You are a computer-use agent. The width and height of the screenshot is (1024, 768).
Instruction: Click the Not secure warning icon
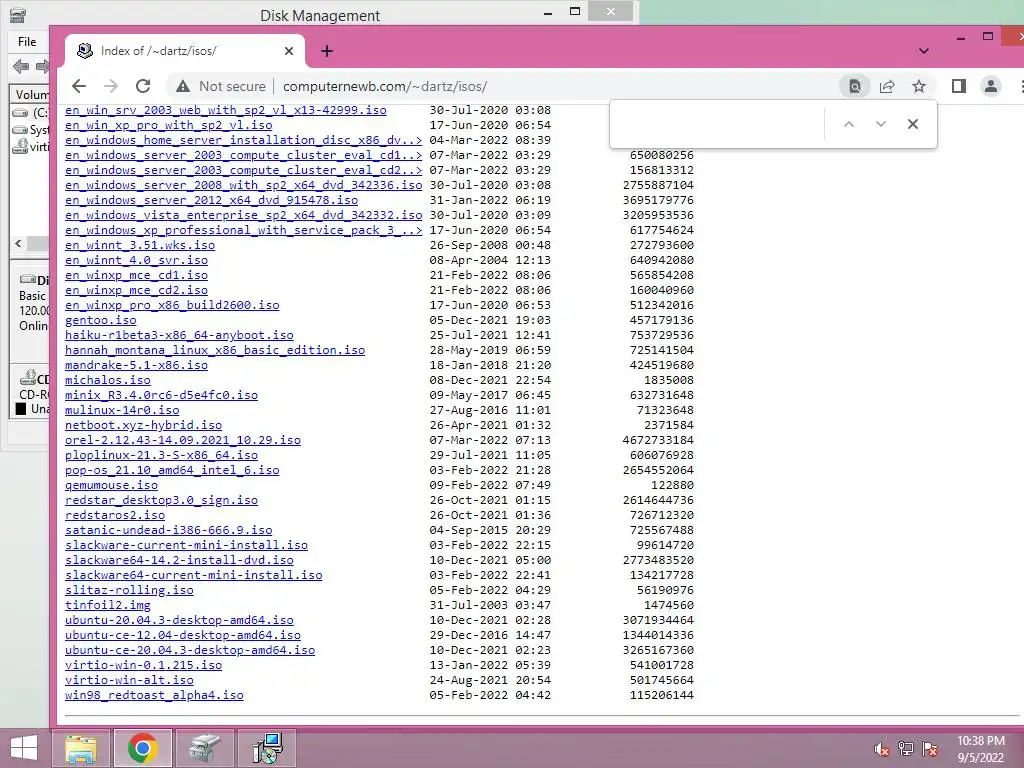(x=183, y=86)
